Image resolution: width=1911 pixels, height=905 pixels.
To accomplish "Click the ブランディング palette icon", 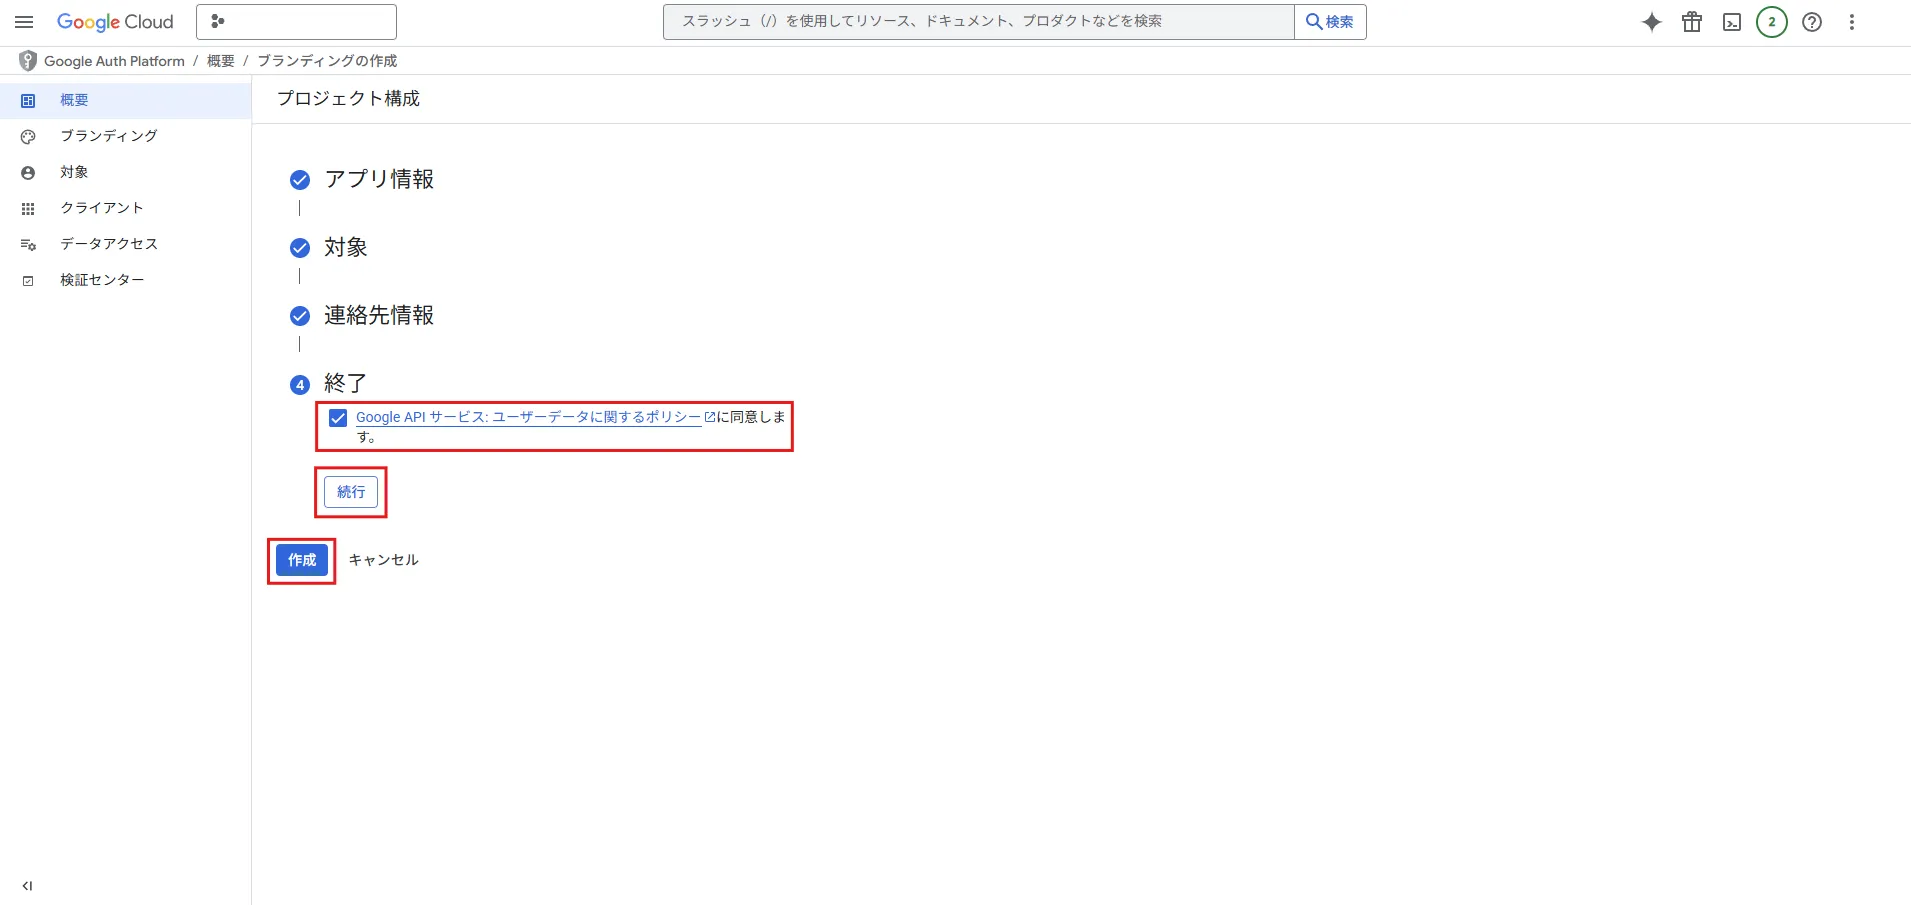I will [28, 137].
